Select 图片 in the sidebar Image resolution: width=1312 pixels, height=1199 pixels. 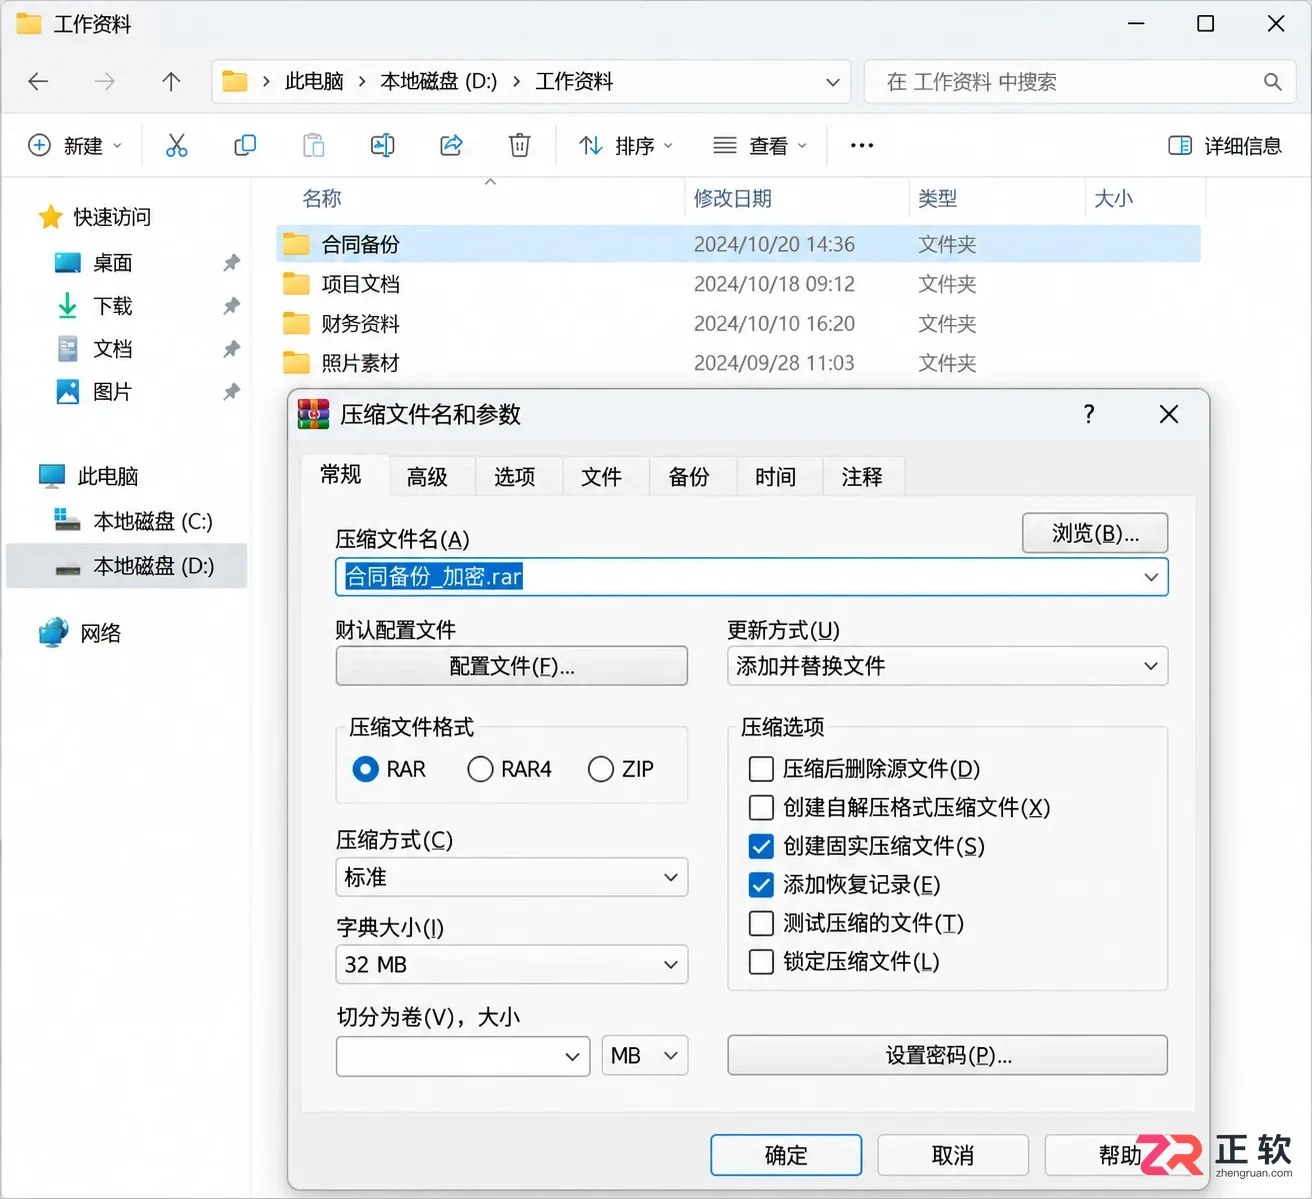(112, 392)
